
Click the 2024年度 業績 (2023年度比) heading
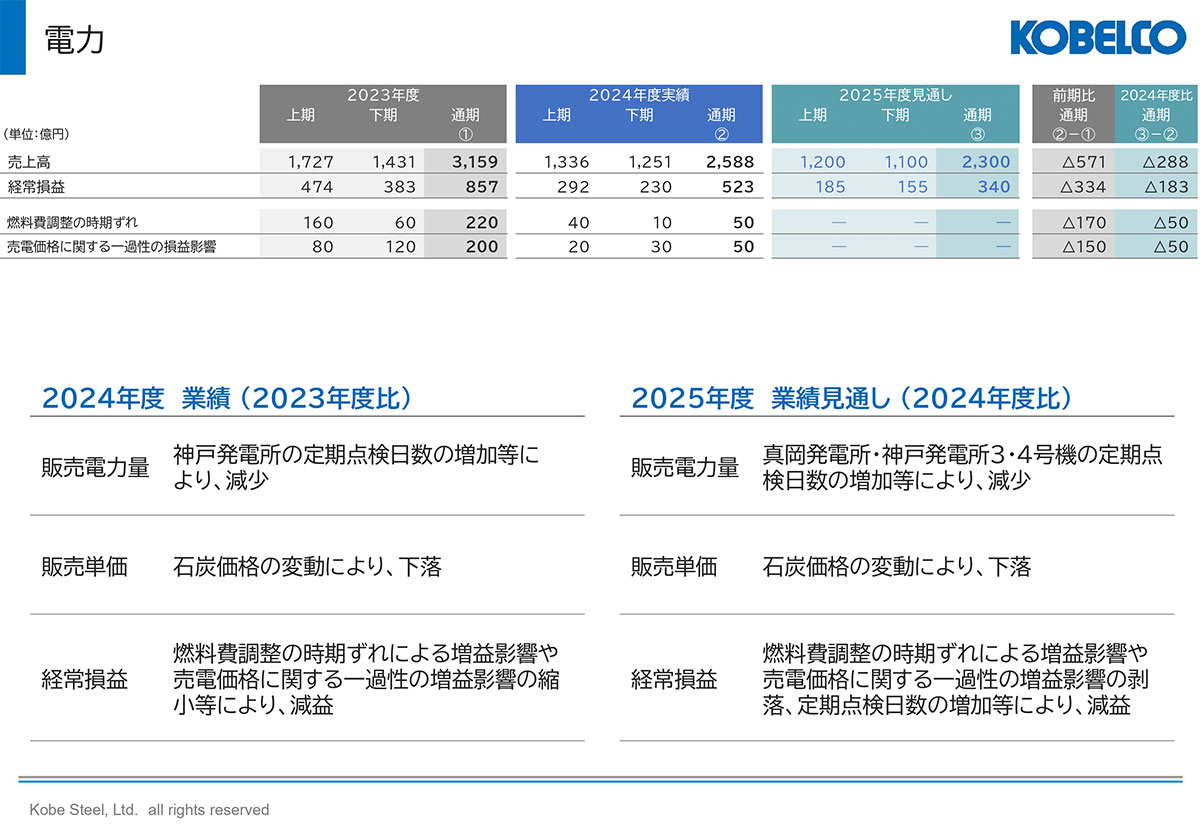point(227,398)
